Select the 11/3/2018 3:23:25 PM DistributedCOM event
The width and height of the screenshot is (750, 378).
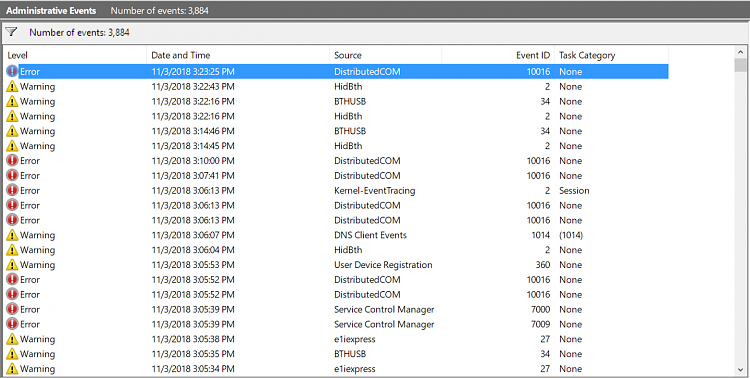pyautogui.click(x=336, y=71)
